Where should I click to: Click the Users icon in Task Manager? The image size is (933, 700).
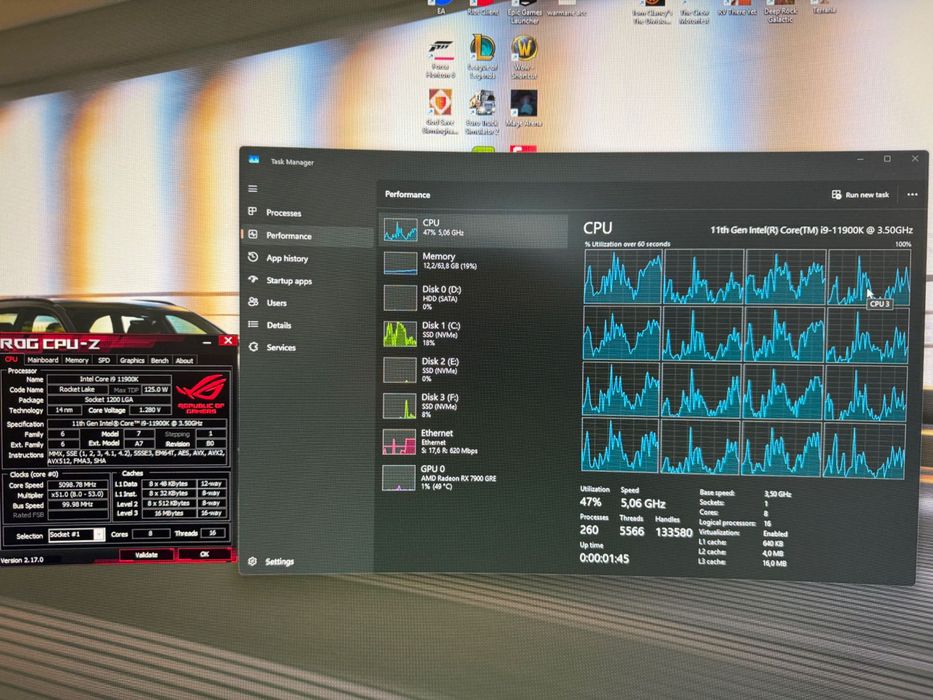point(253,302)
